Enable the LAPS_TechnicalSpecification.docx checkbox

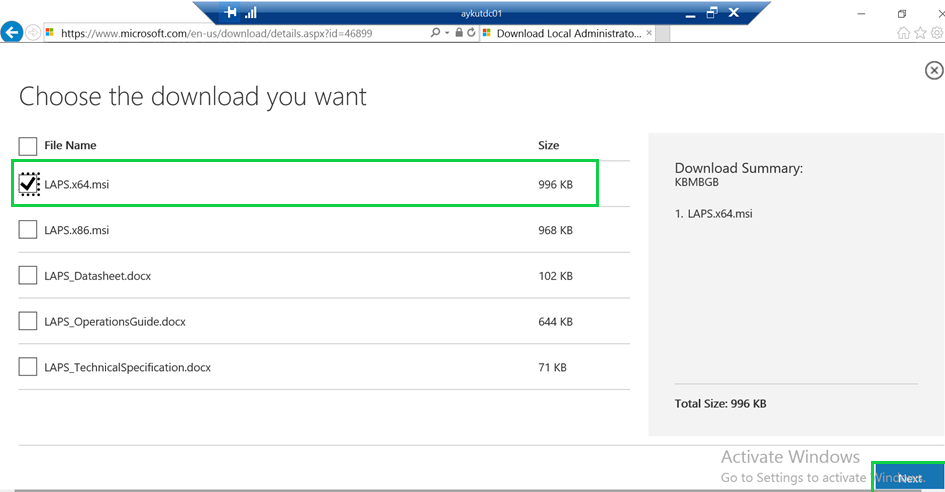[x=28, y=367]
